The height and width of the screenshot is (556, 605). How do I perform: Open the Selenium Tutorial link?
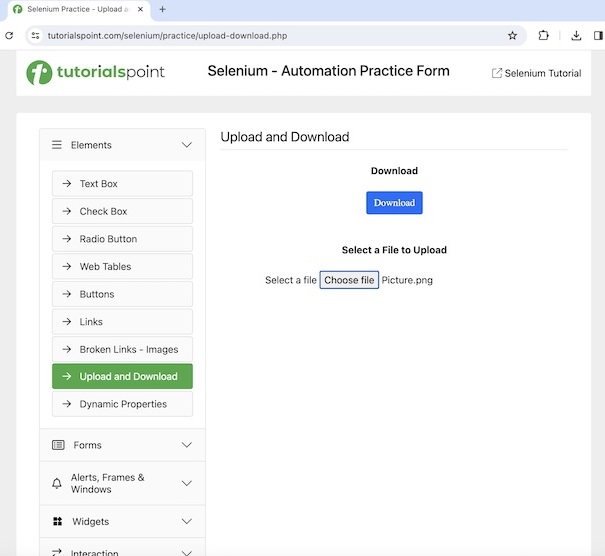tap(537, 73)
